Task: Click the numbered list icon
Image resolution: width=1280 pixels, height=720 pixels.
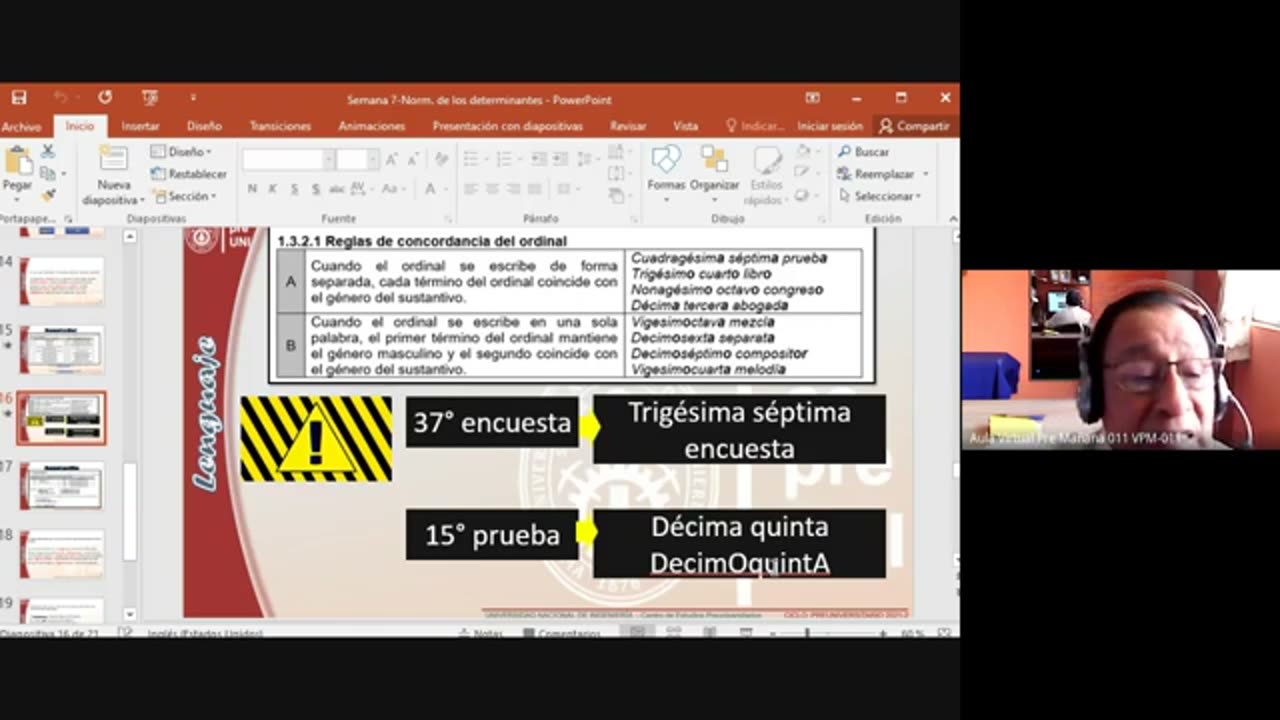Action: [506, 159]
